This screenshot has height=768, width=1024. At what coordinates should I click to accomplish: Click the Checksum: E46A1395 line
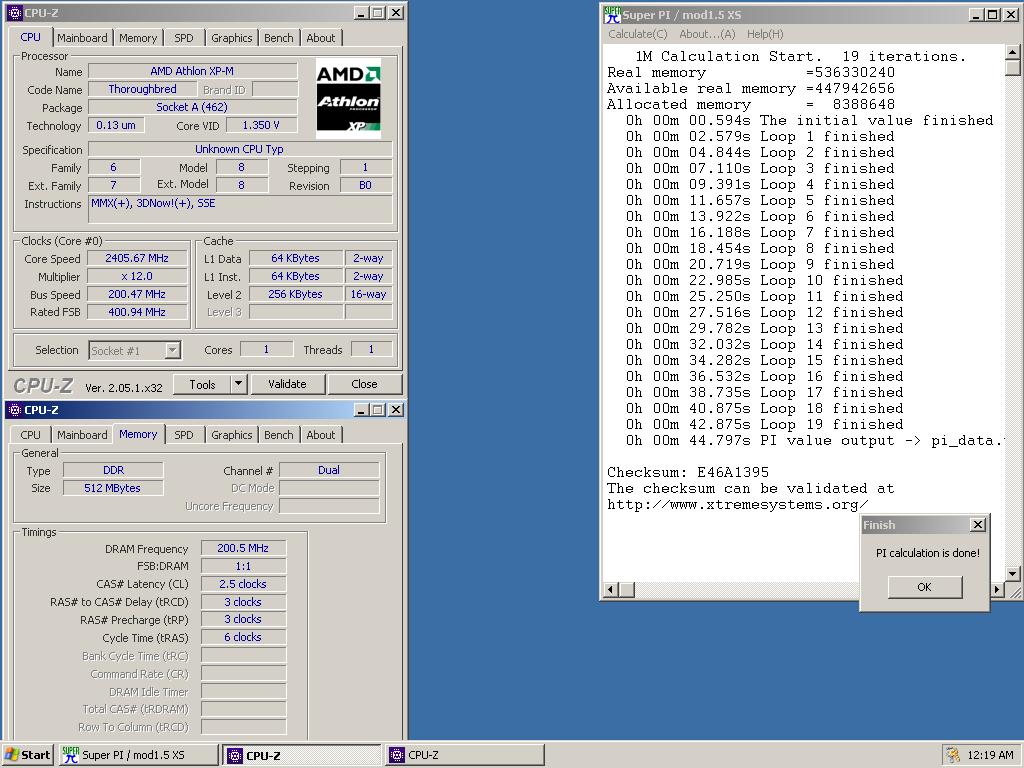coord(688,472)
